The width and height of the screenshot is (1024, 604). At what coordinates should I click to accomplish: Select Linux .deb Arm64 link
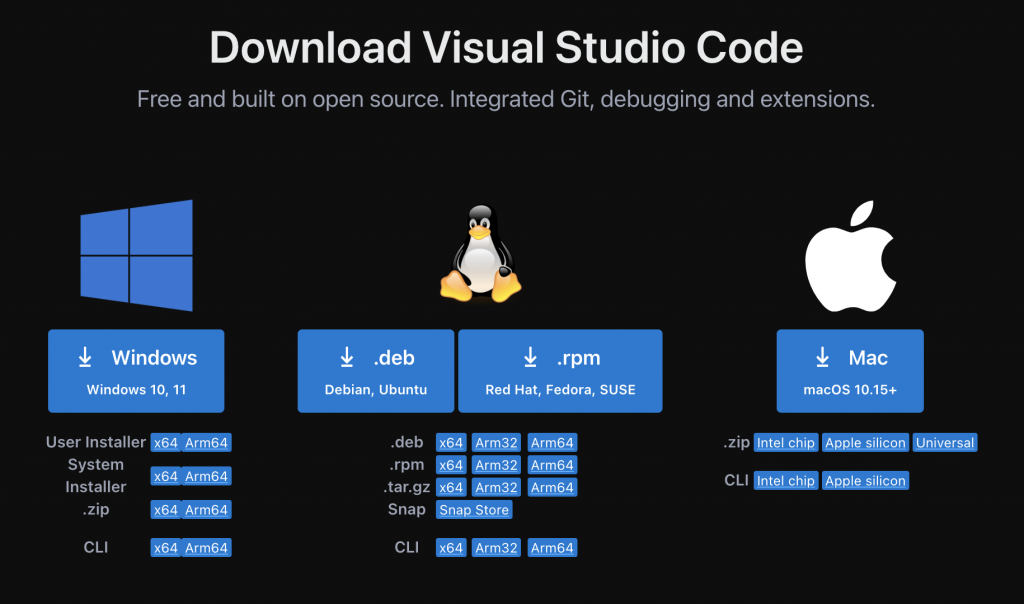pos(552,443)
